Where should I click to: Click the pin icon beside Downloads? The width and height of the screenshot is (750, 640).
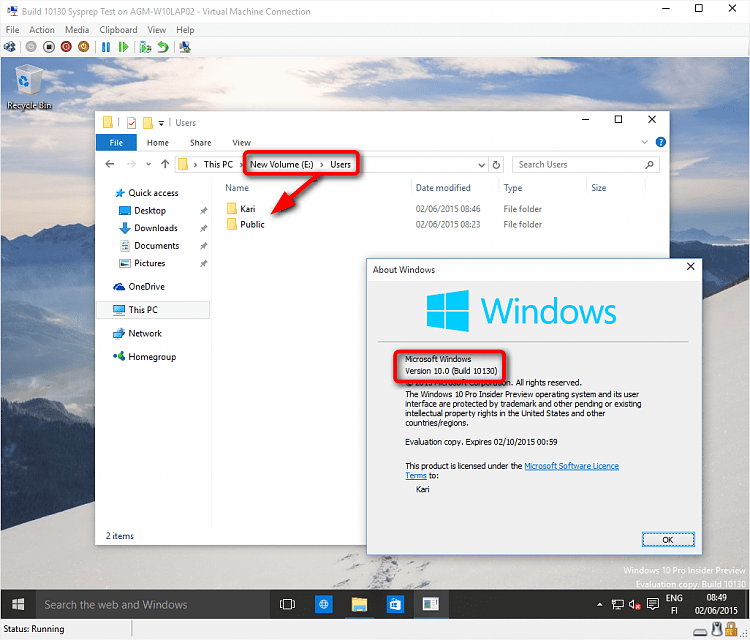[x=204, y=228]
